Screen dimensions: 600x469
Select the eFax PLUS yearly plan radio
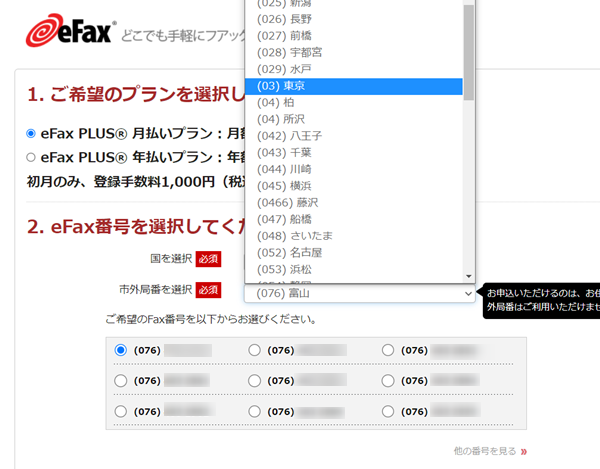(x=31, y=157)
